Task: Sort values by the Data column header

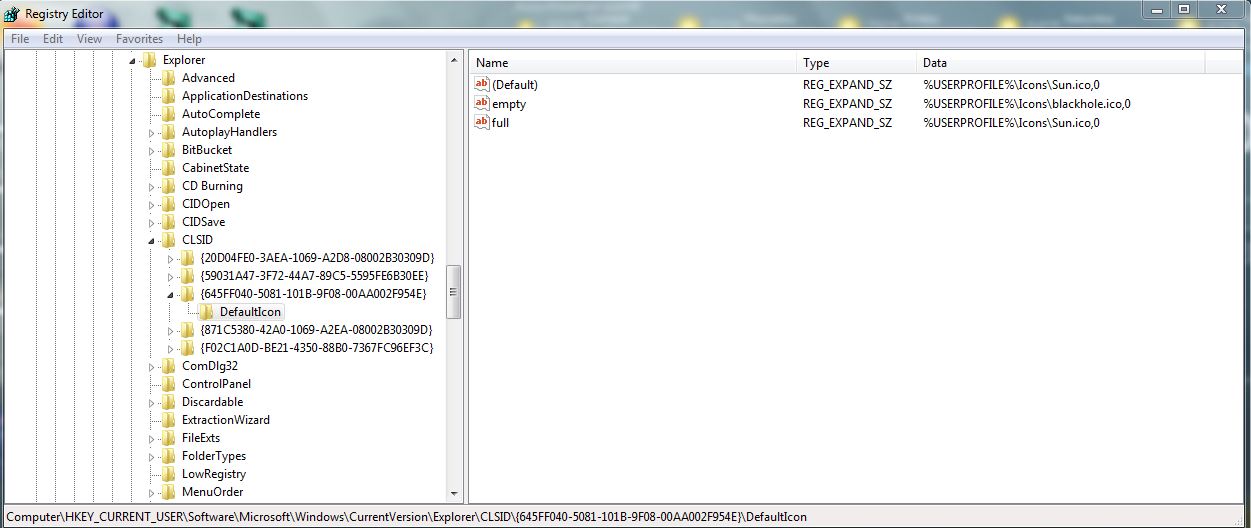Action: coord(1061,63)
